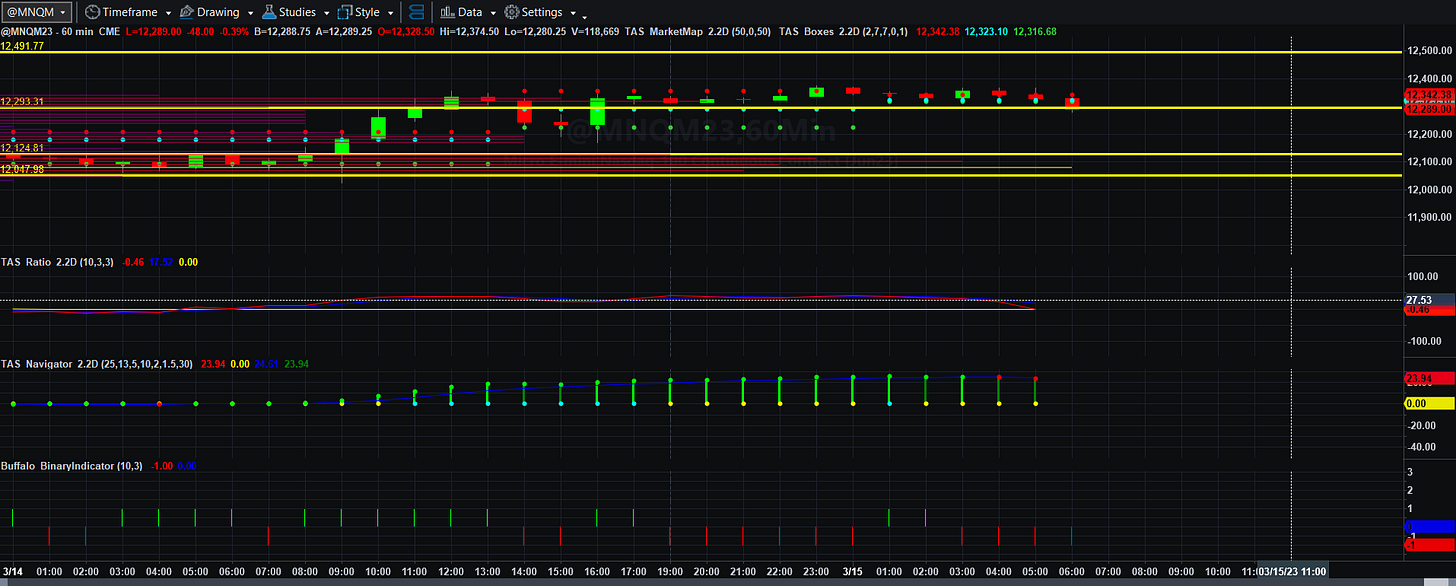
Task: Click the toolbar overflow arrow after Settings
Action: coord(584,16)
